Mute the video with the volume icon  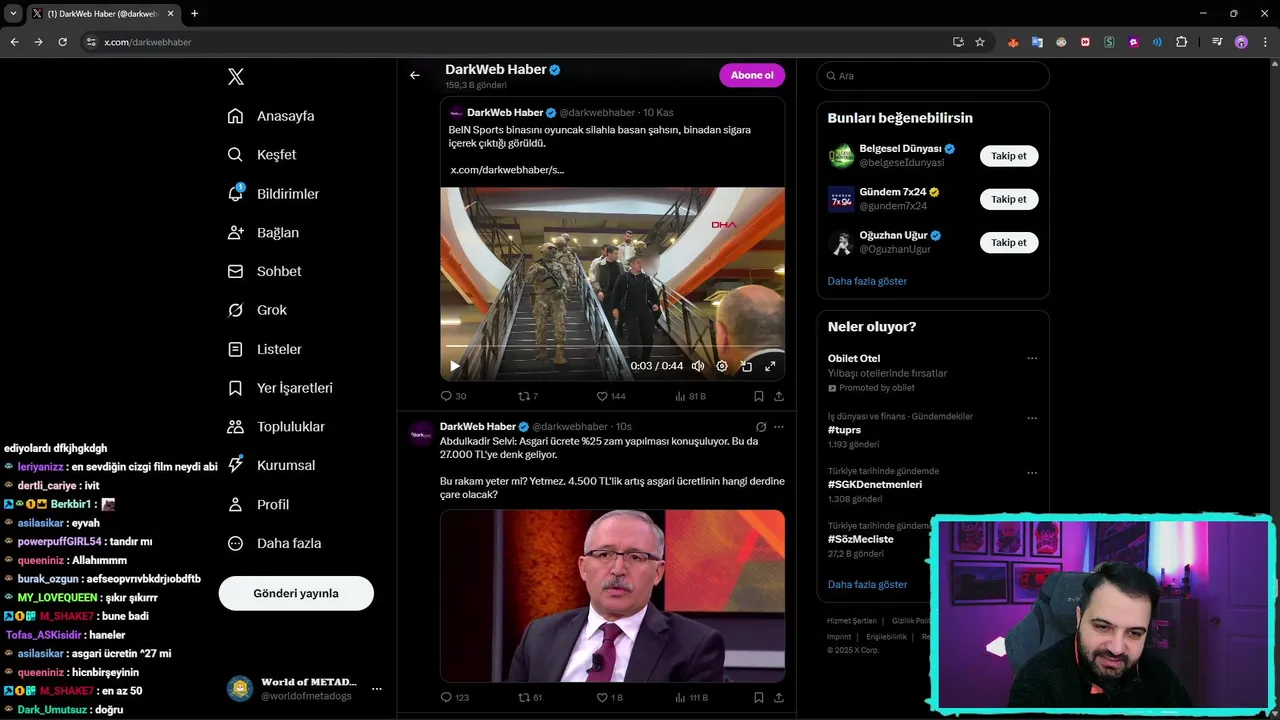point(698,366)
